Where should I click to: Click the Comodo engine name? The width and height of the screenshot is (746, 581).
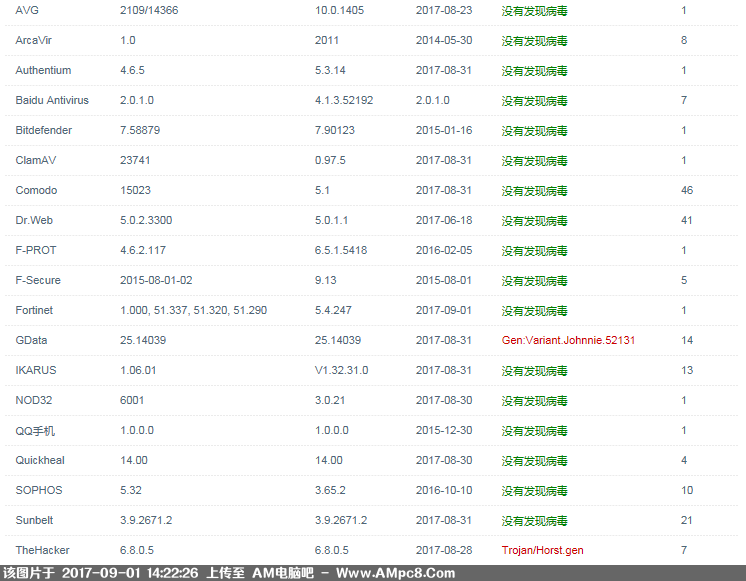36,190
